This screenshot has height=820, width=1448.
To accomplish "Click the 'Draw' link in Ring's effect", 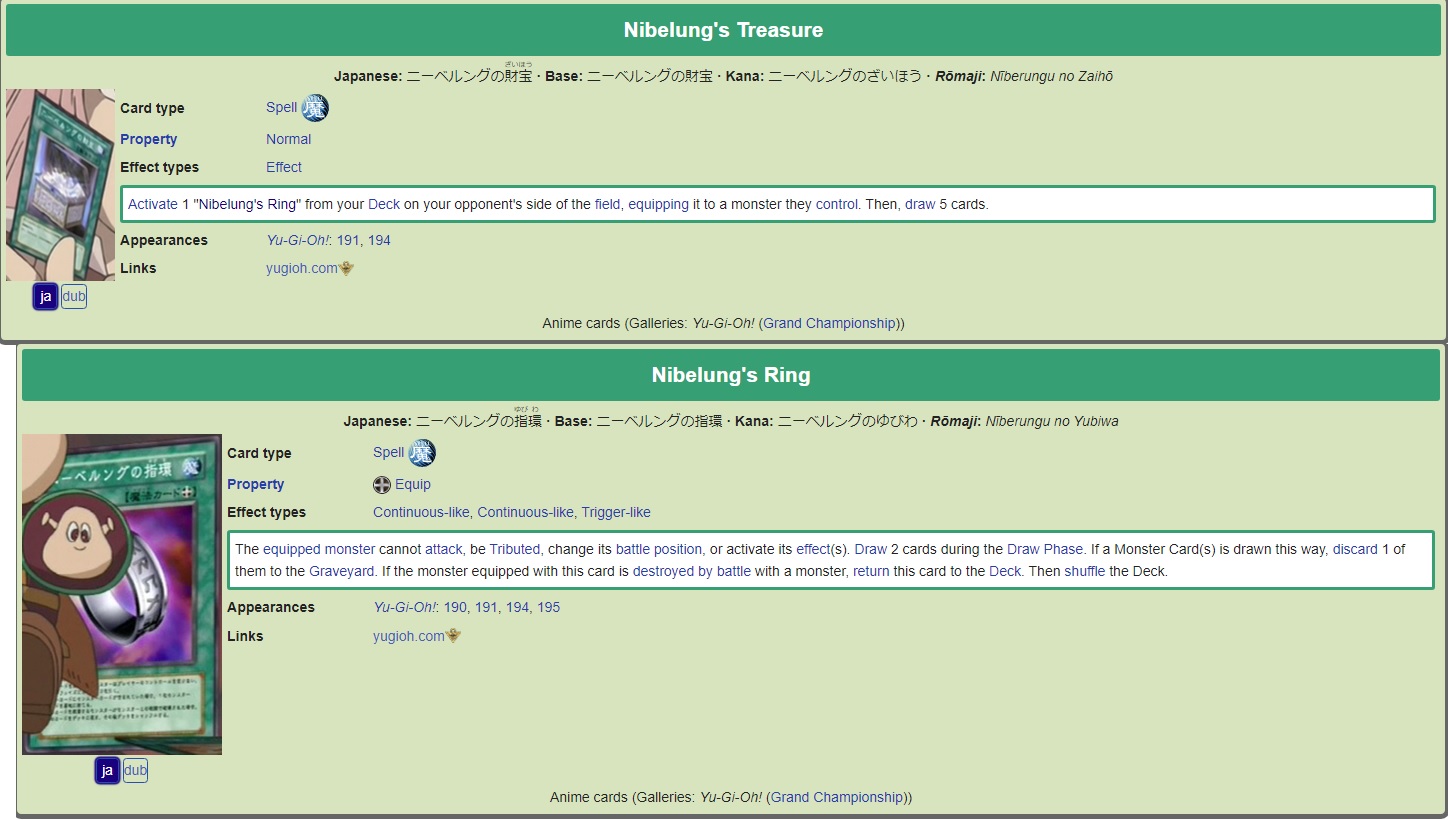I will coord(870,549).
